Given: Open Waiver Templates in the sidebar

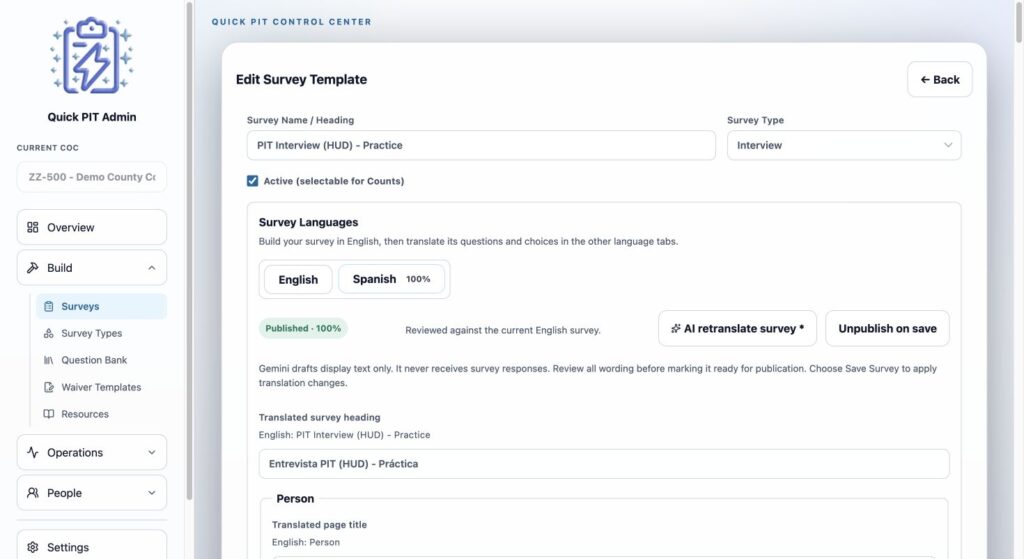Looking at the screenshot, I should (x=101, y=387).
